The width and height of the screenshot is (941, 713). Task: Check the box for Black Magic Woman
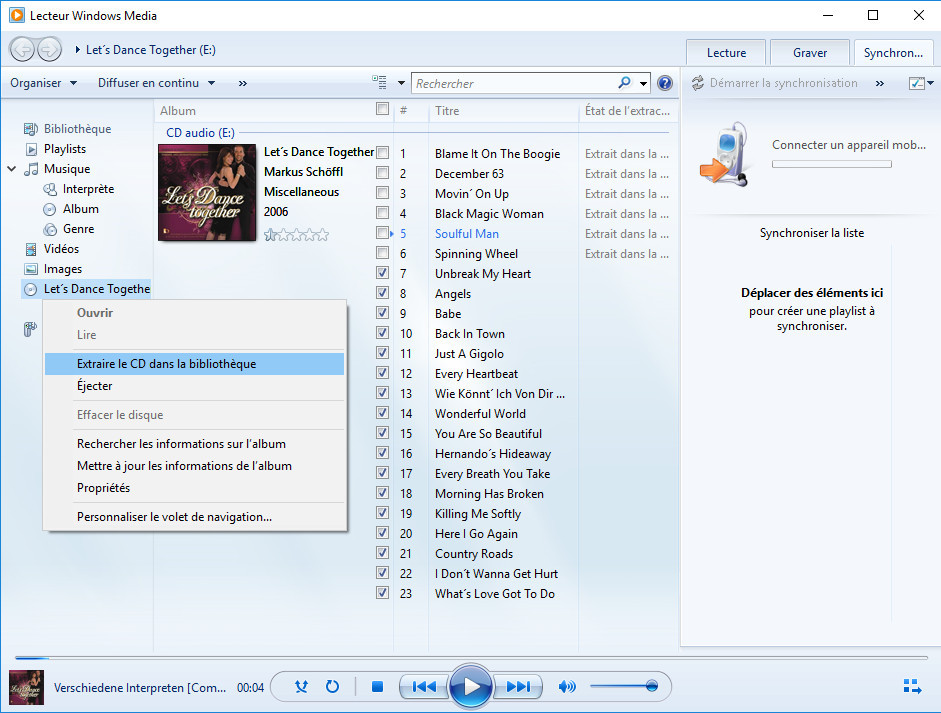pyautogui.click(x=382, y=212)
